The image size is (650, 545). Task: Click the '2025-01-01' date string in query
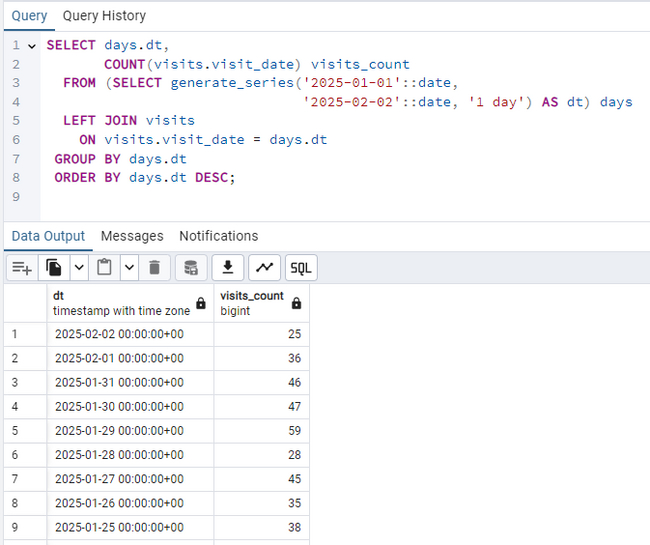352,83
